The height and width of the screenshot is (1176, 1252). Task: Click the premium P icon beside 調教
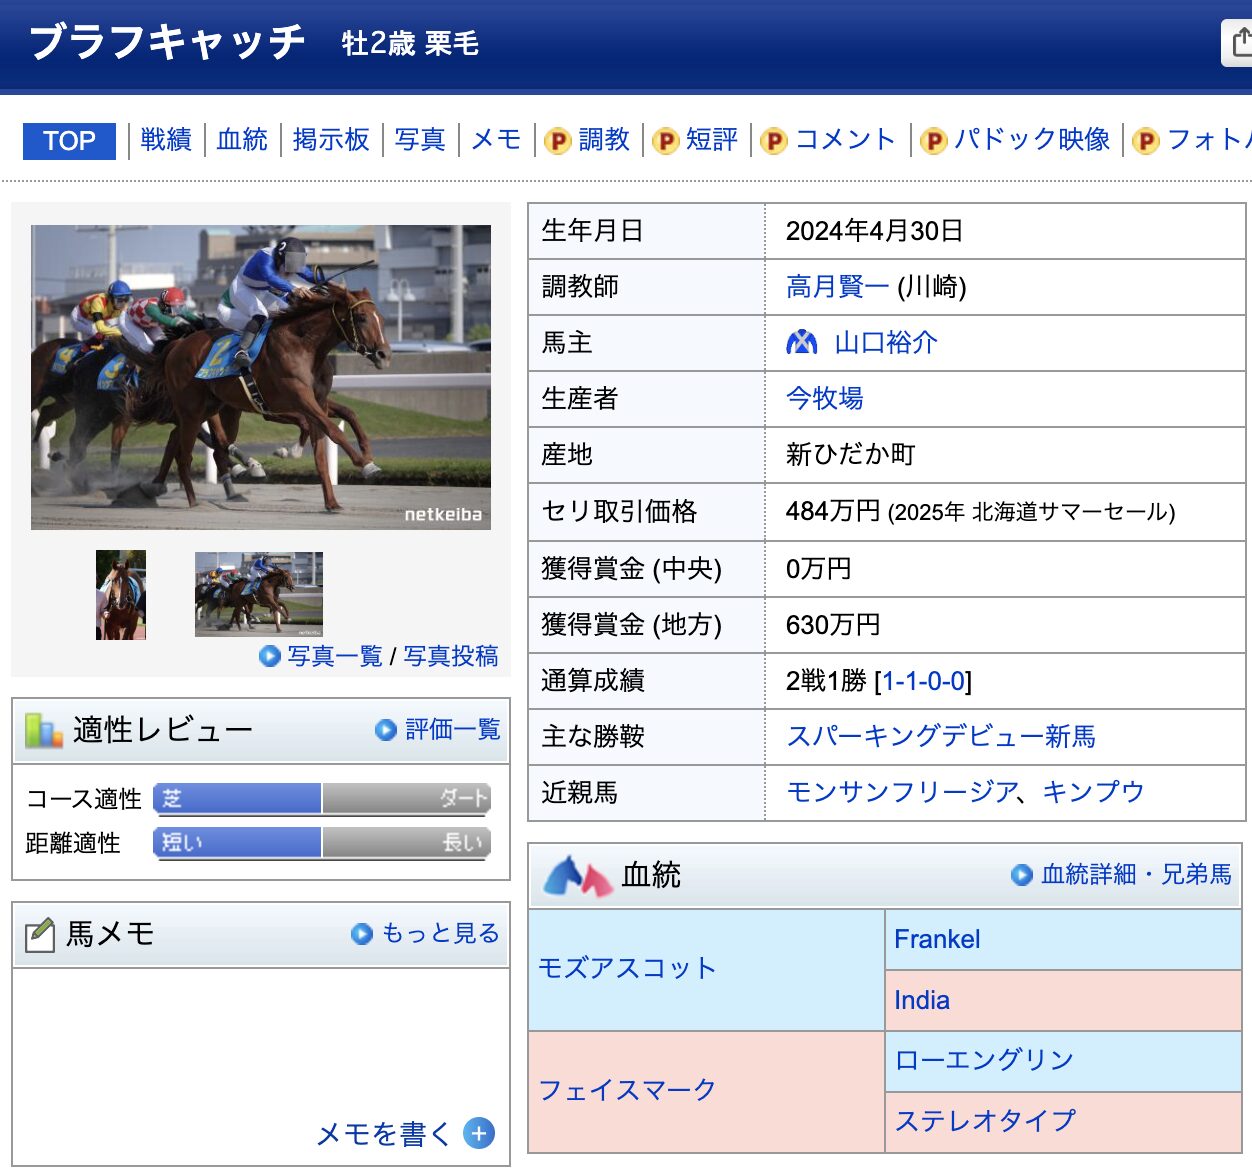557,141
